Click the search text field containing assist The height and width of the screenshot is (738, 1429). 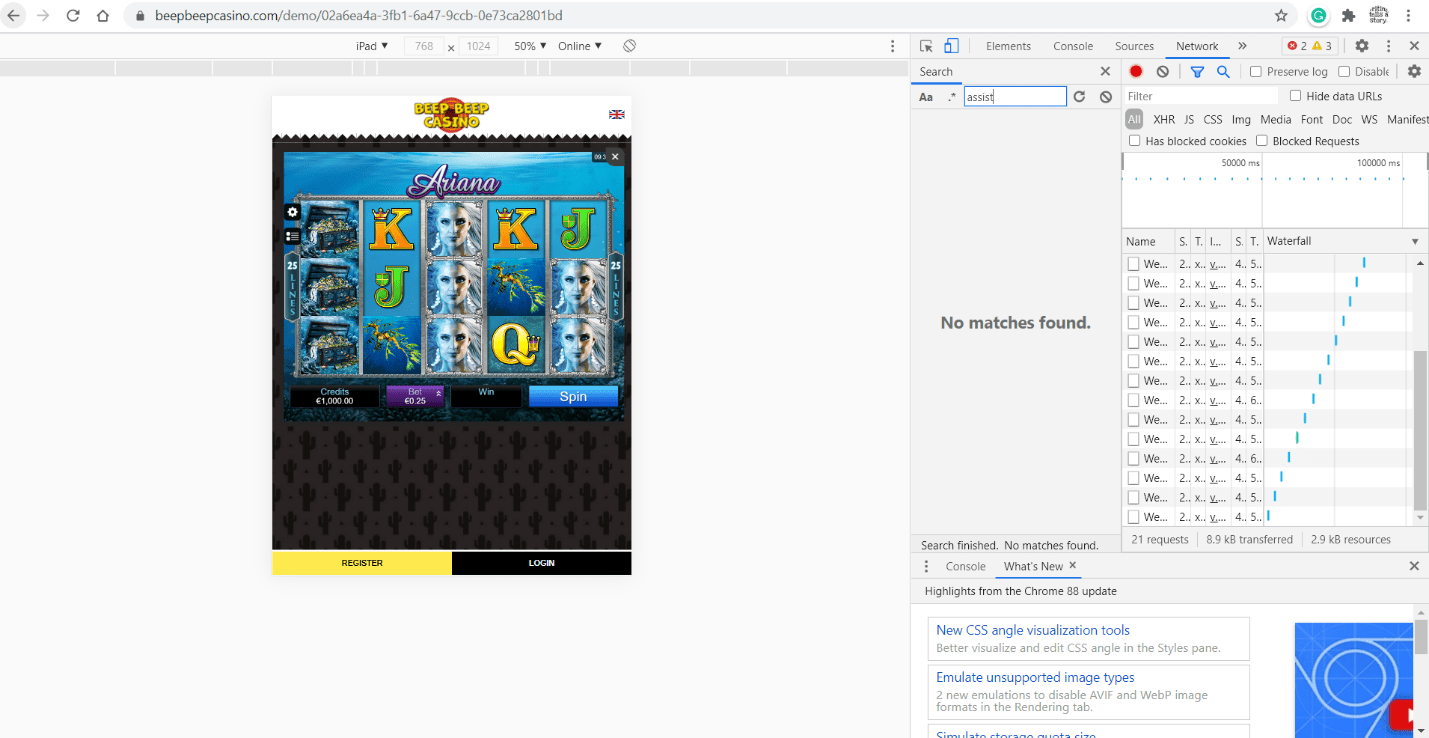pos(1015,97)
